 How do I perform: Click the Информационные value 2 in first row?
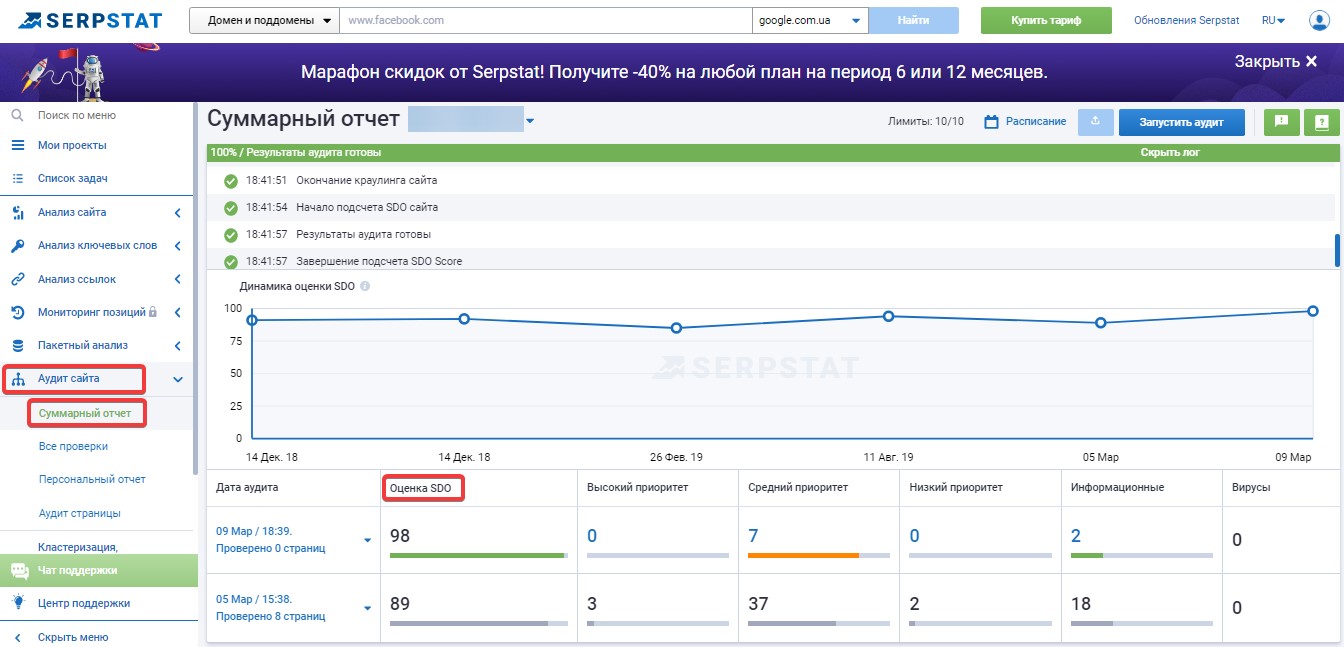(x=1076, y=536)
